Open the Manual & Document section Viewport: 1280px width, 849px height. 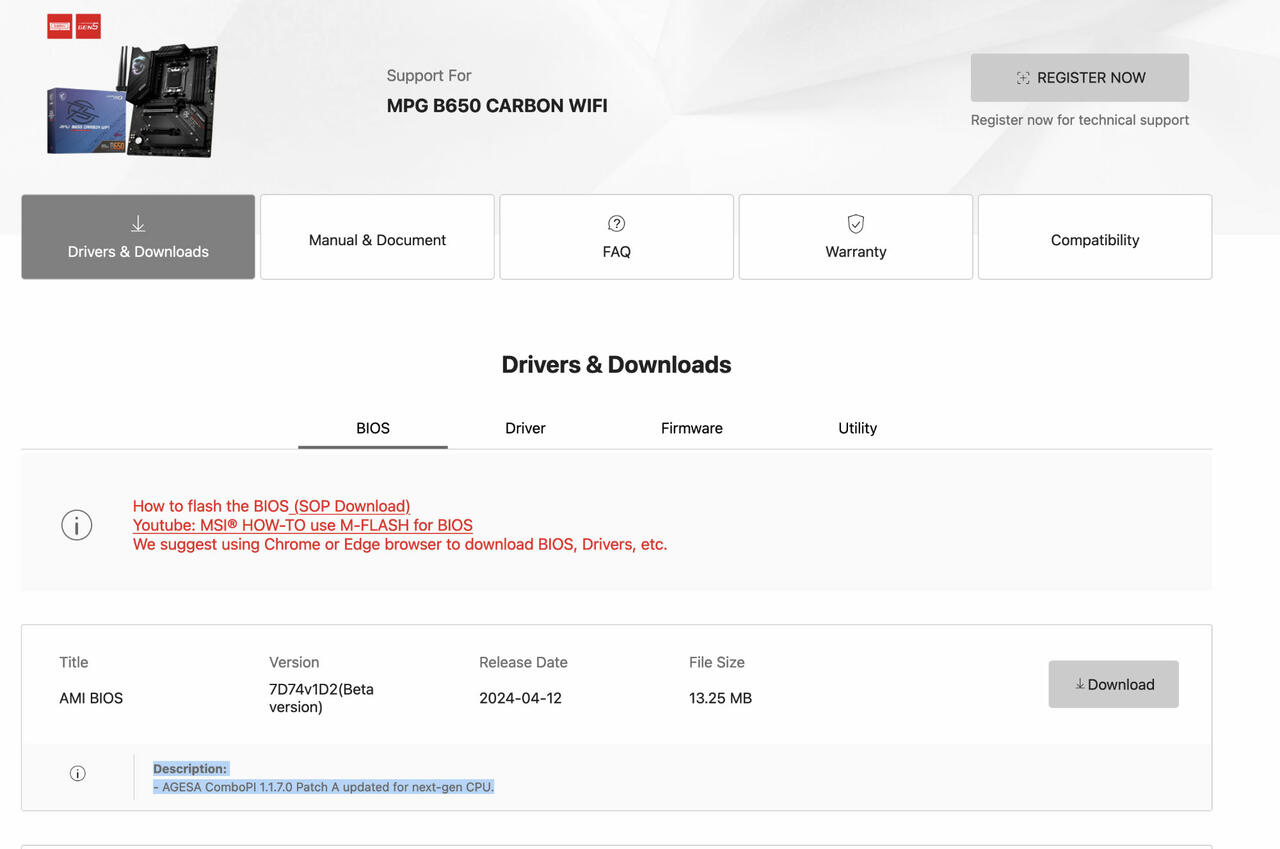click(377, 237)
